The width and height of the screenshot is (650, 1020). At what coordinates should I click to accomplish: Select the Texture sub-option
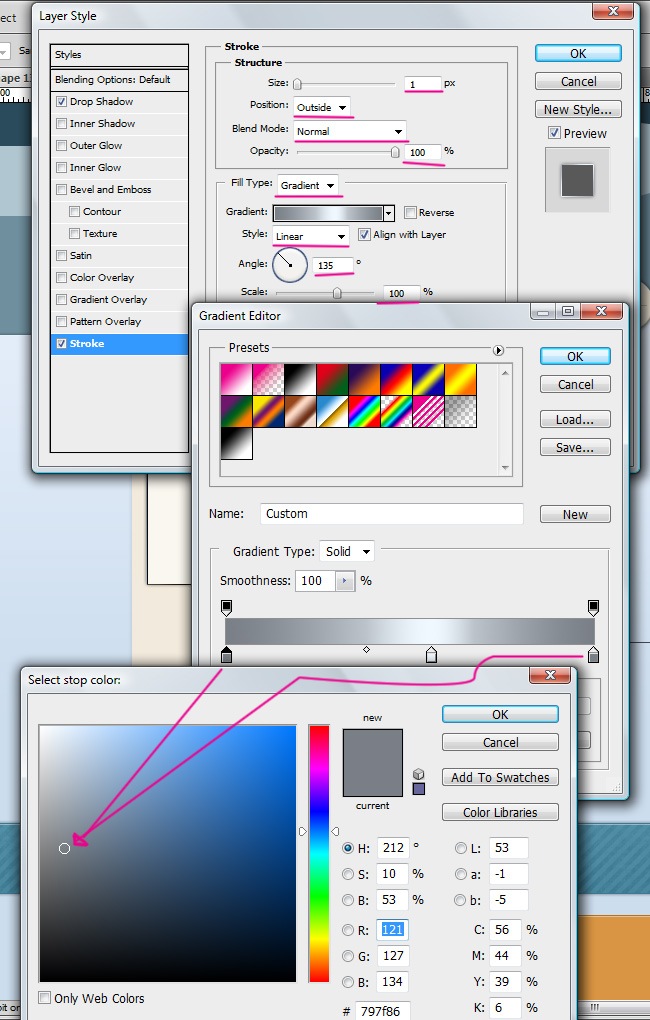(x=100, y=234)
